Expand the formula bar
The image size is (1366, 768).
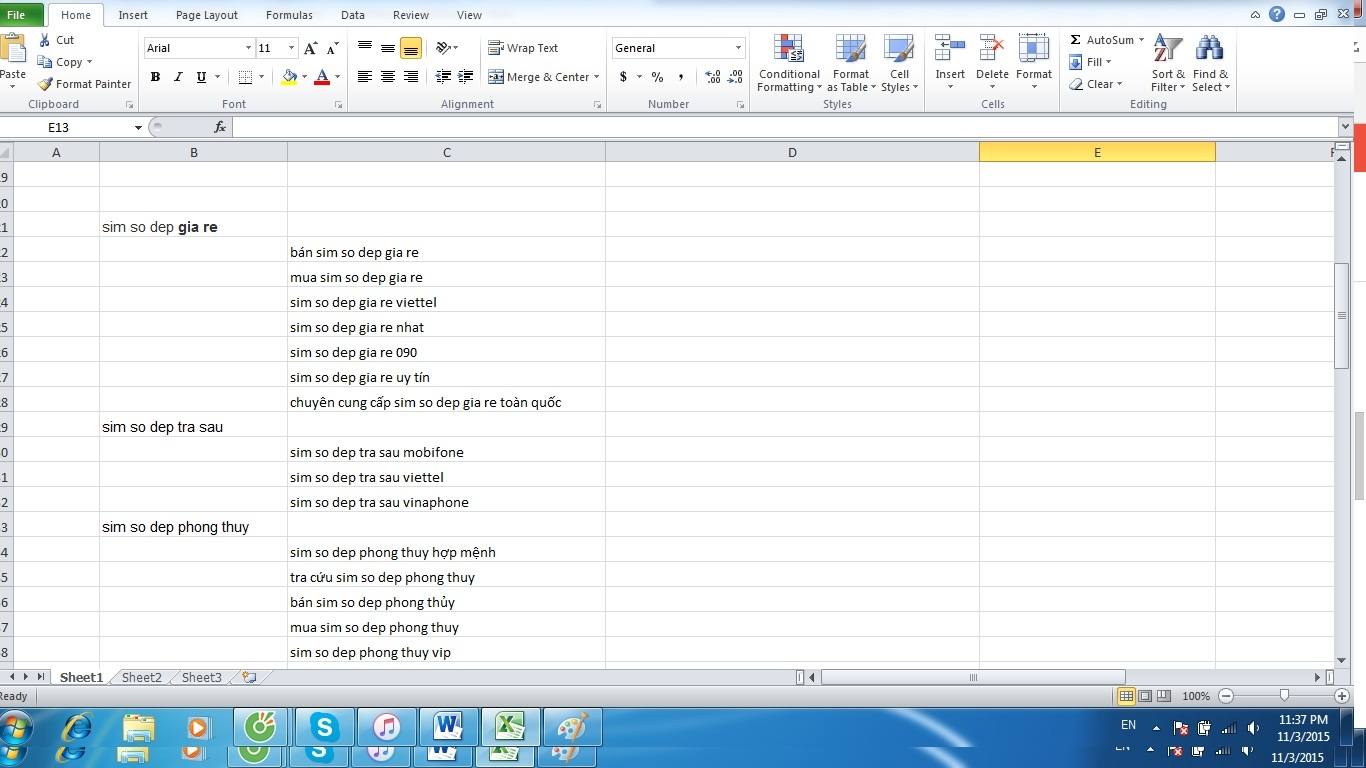click(1344, 127)
